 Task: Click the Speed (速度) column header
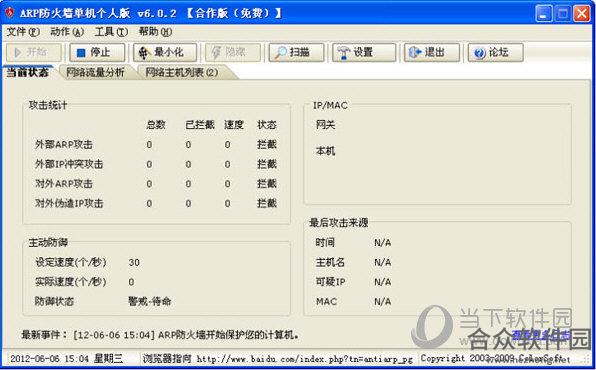[233, 125]
